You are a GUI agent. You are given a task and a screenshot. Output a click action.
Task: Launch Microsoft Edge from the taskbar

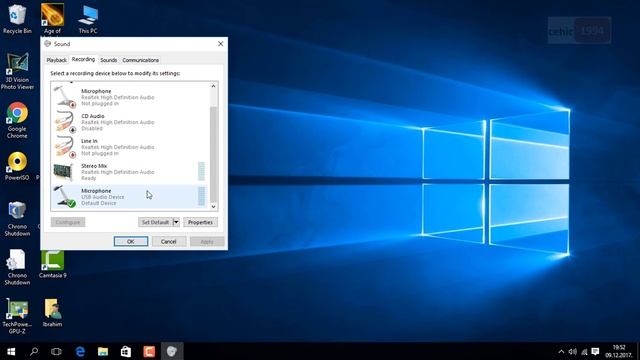(x=80, y=351)
